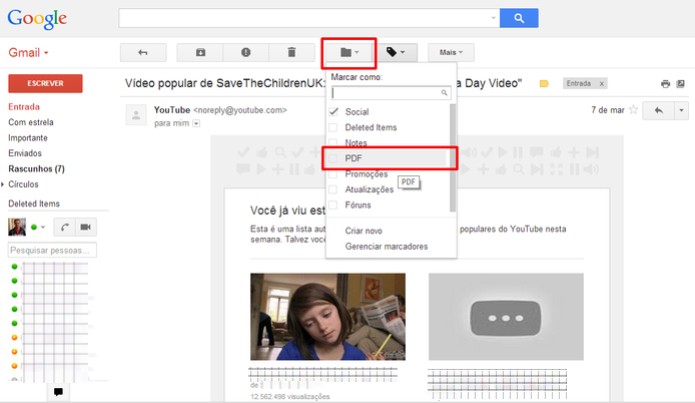Image resolution: width=695 pixels, height=403 pixels.
Task: Open the Gmail product dropdown
Action: tap(28, 53)
